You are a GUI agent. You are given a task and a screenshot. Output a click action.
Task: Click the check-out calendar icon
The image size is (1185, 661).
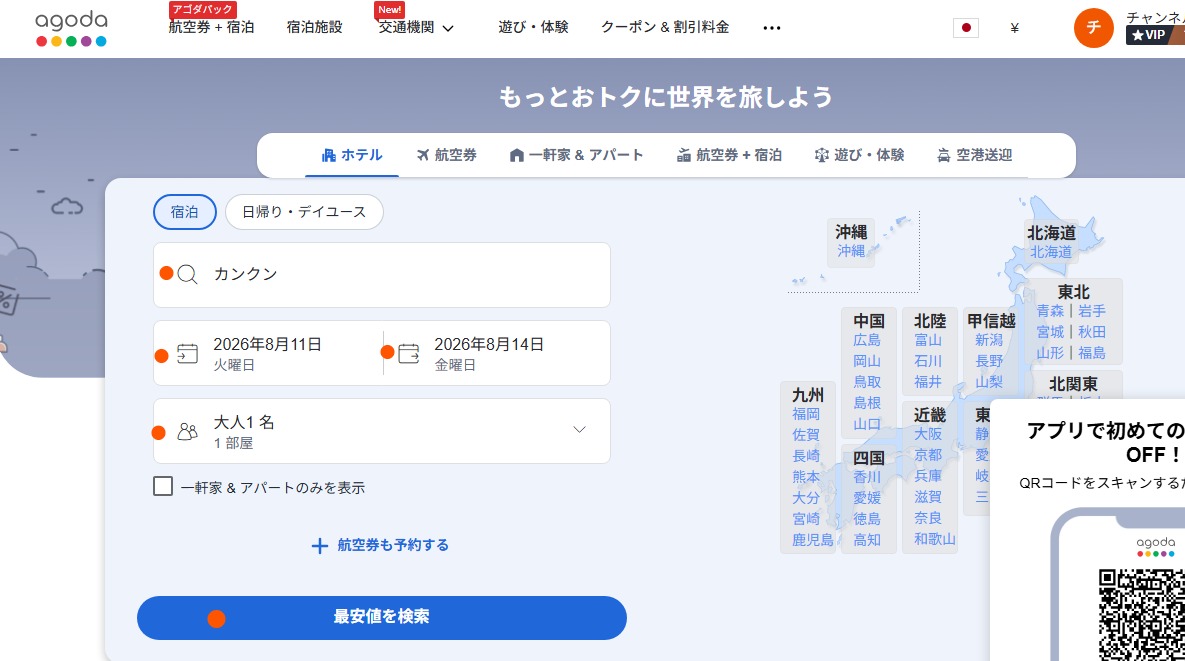[408, 354]
